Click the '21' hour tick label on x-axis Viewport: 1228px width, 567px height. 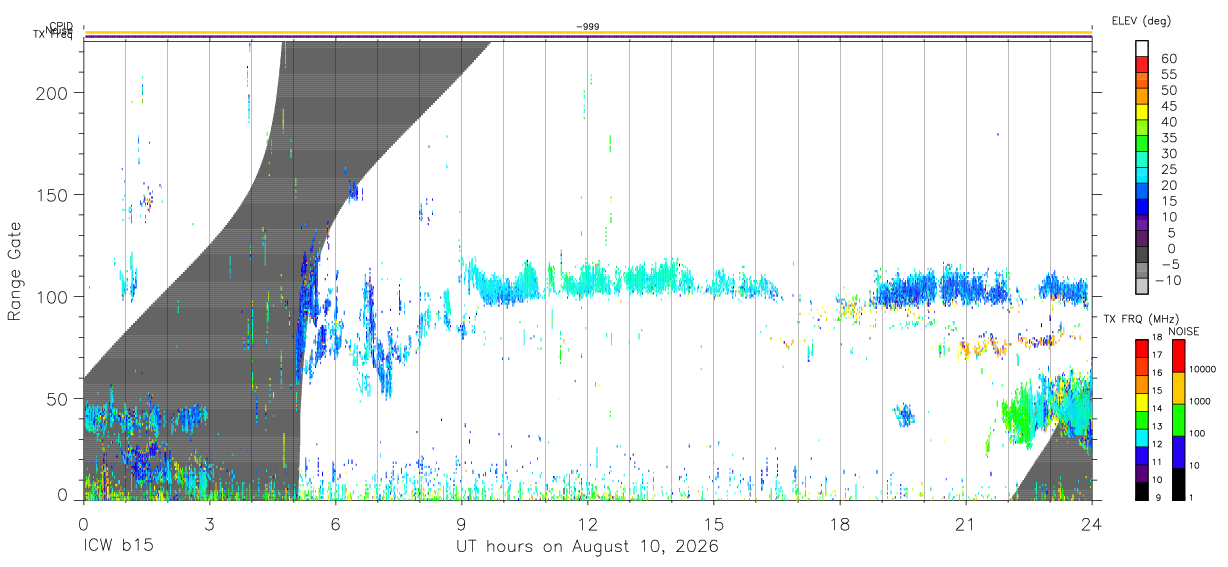click(965, 524)
